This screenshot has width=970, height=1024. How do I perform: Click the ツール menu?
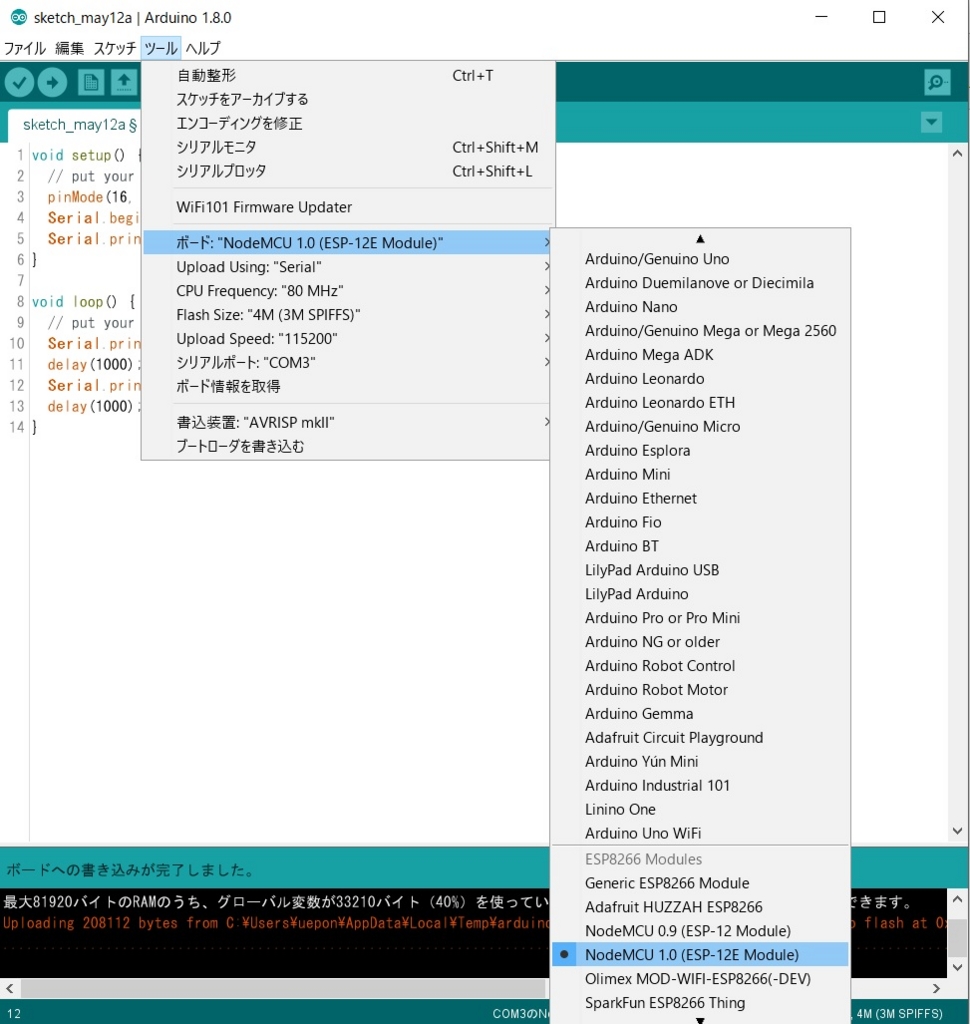(x=161, y=48)
